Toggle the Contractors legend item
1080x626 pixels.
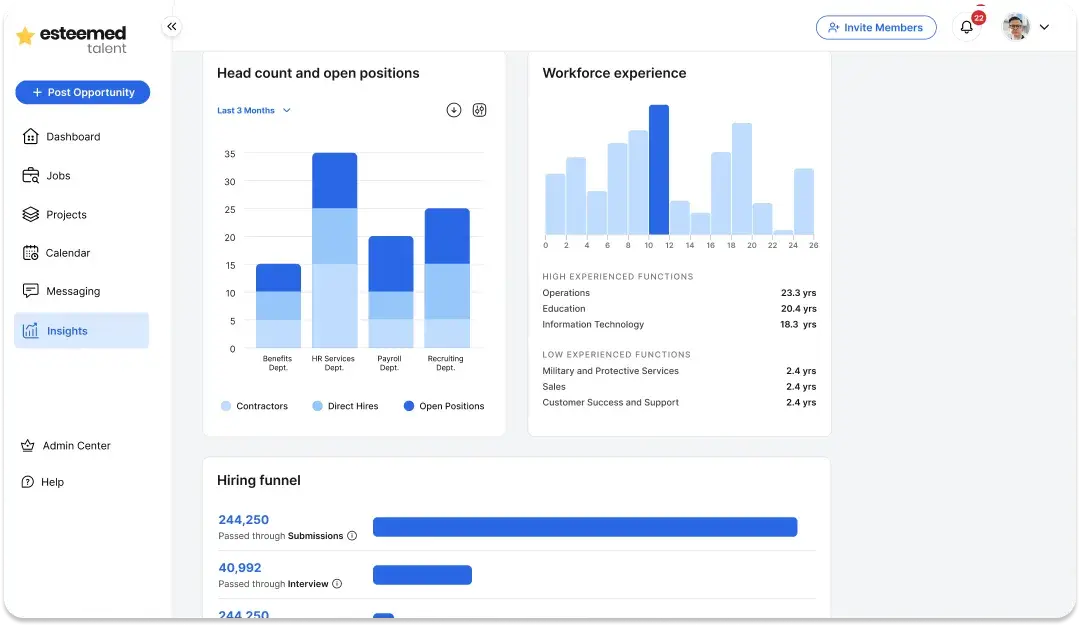253,405
